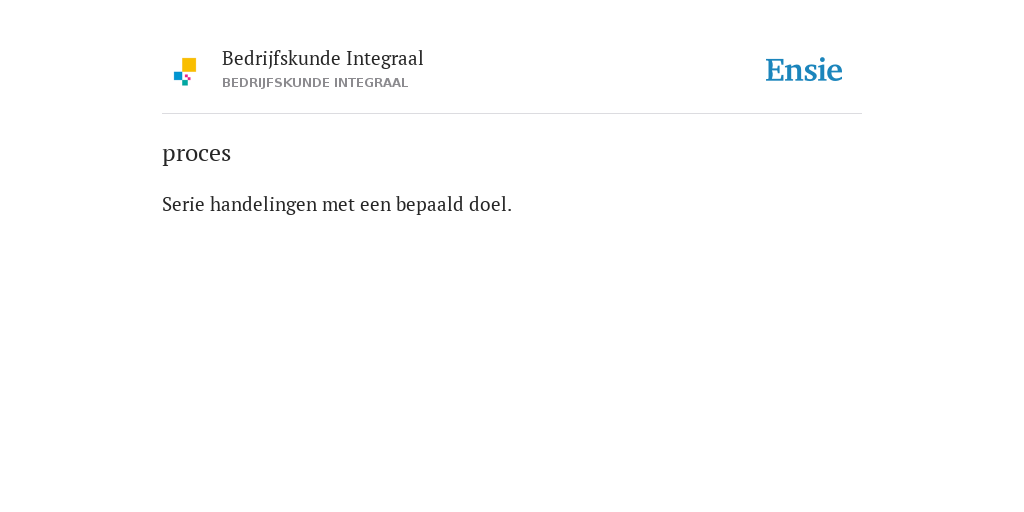Screen dimensions: 1024x512
Task: Click the small pink squares in logo
Action: pyautogui.click(x=187, y=77)
